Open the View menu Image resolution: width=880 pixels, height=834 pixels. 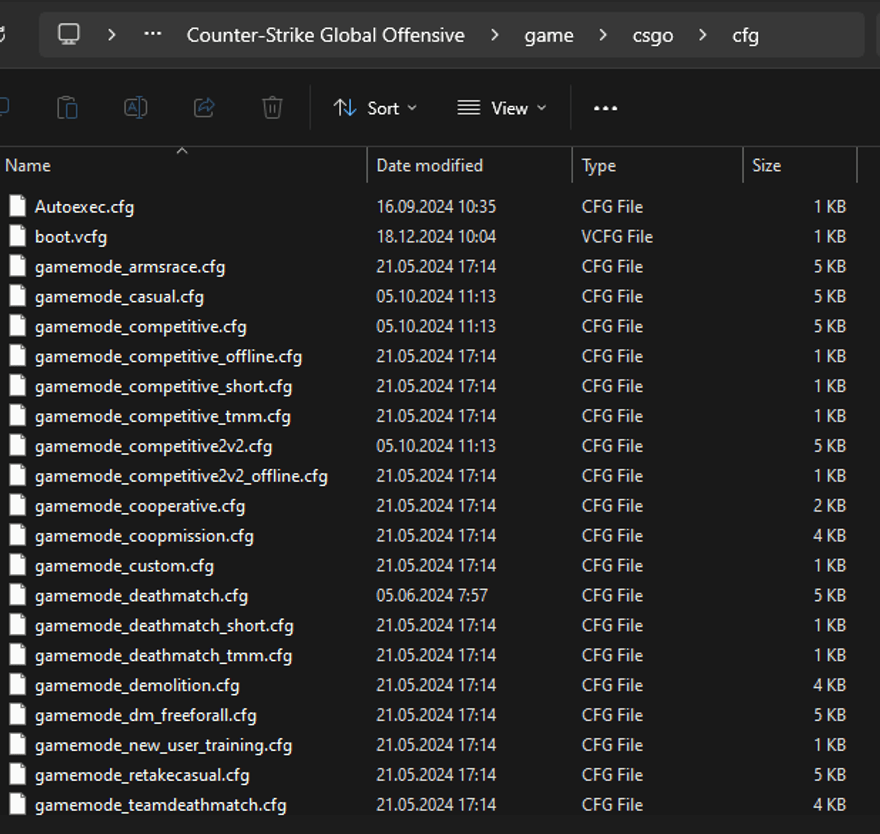pyautogui.click(x=502, y=108)
